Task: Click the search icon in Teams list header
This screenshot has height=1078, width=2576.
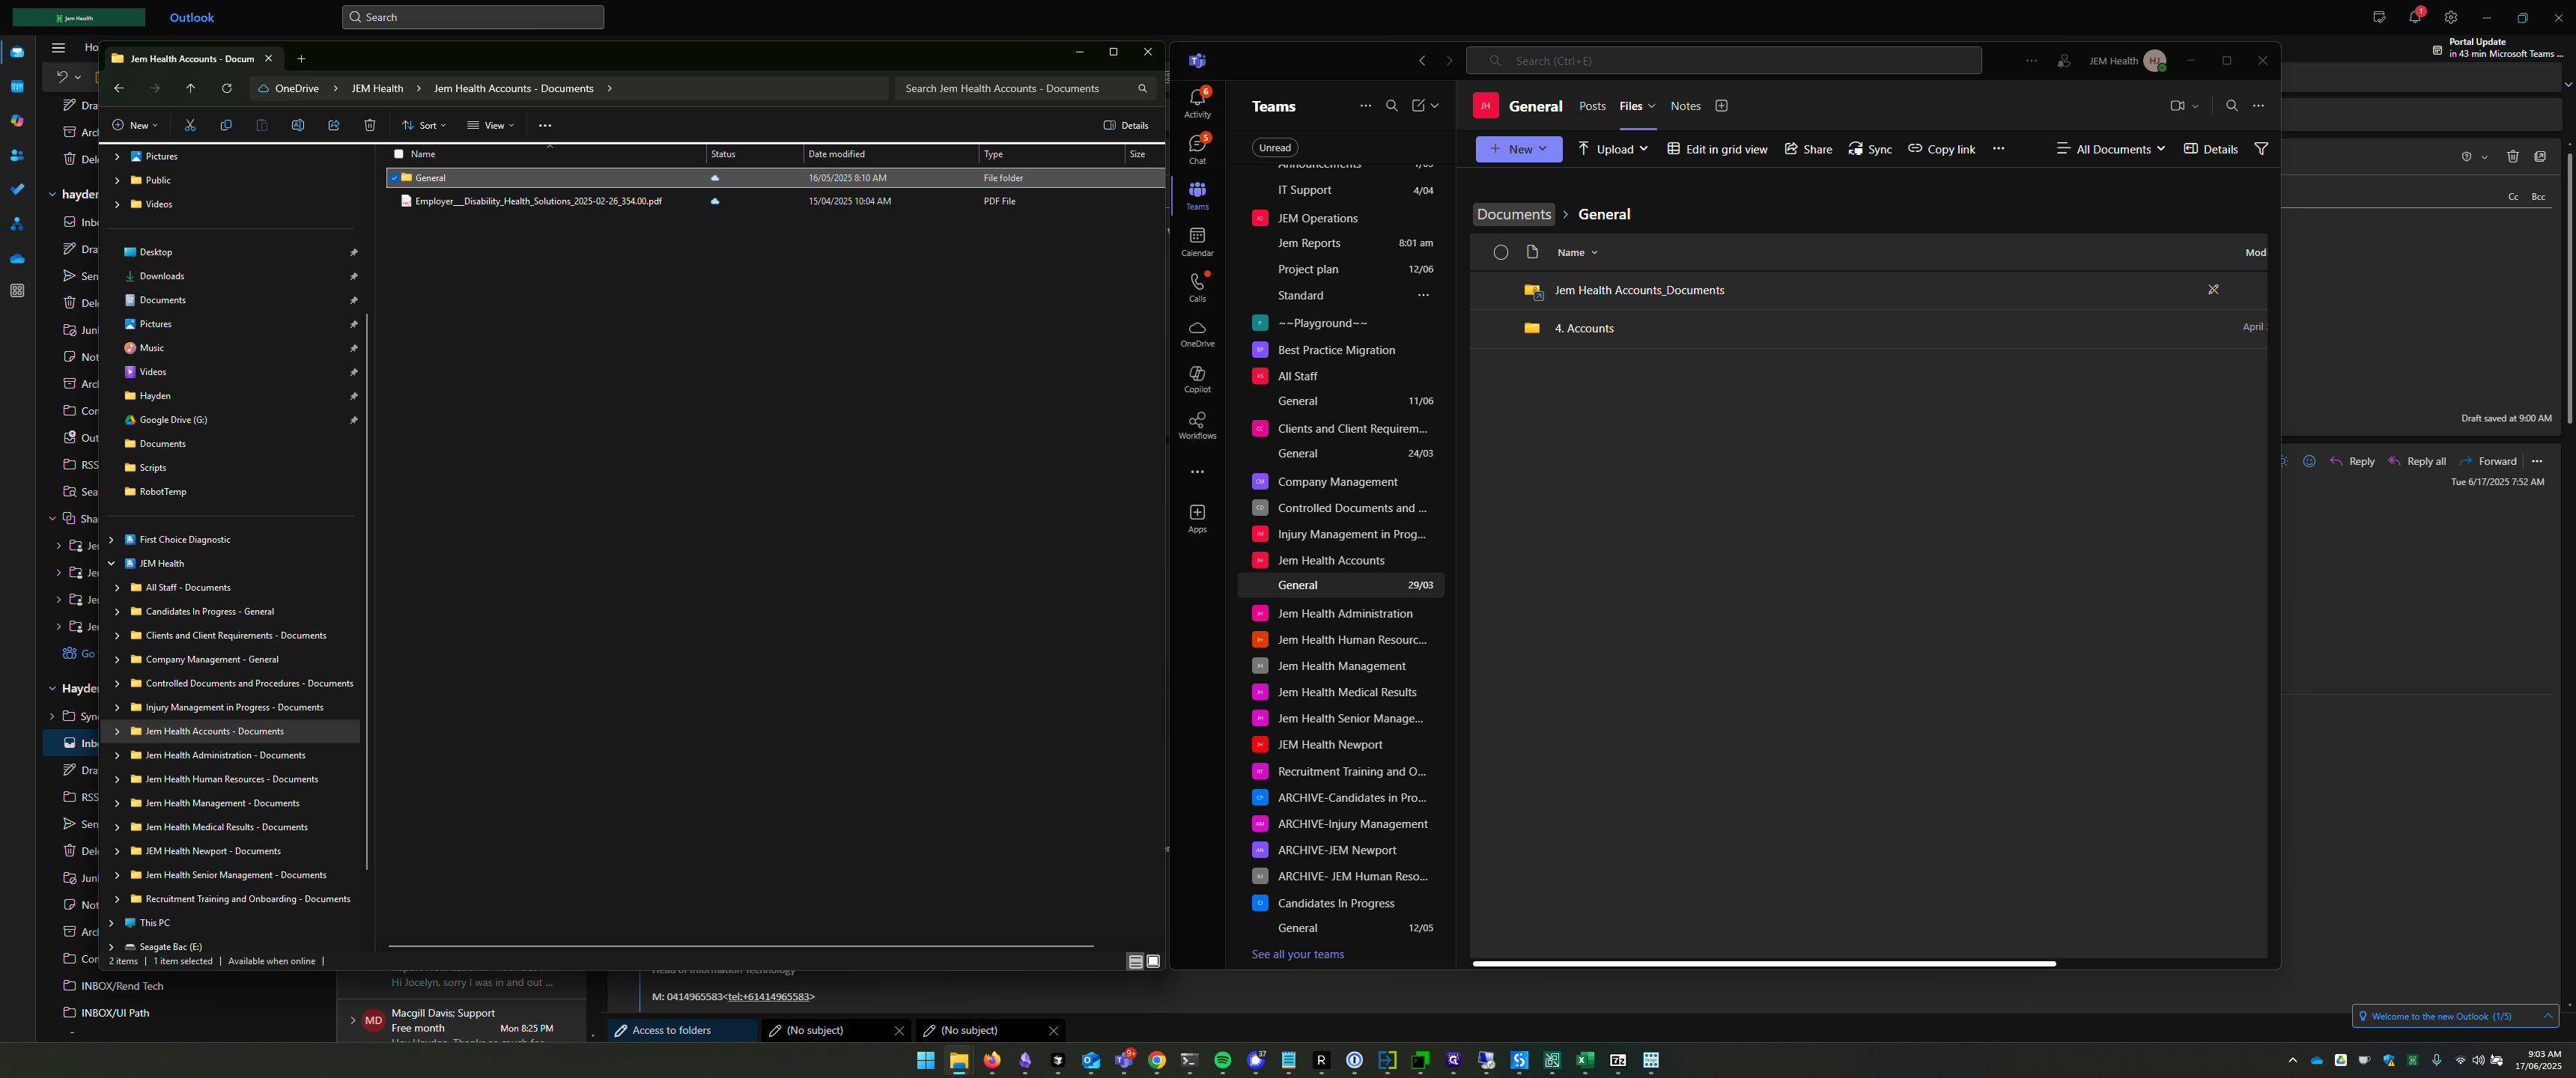Action: [1392, 106]
